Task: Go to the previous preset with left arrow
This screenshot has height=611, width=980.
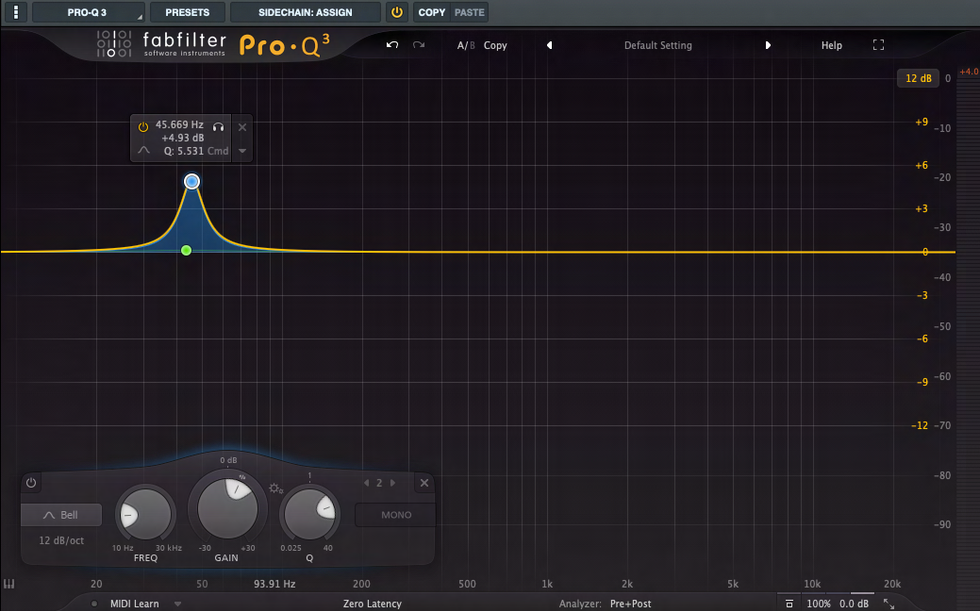Action: 549,45
